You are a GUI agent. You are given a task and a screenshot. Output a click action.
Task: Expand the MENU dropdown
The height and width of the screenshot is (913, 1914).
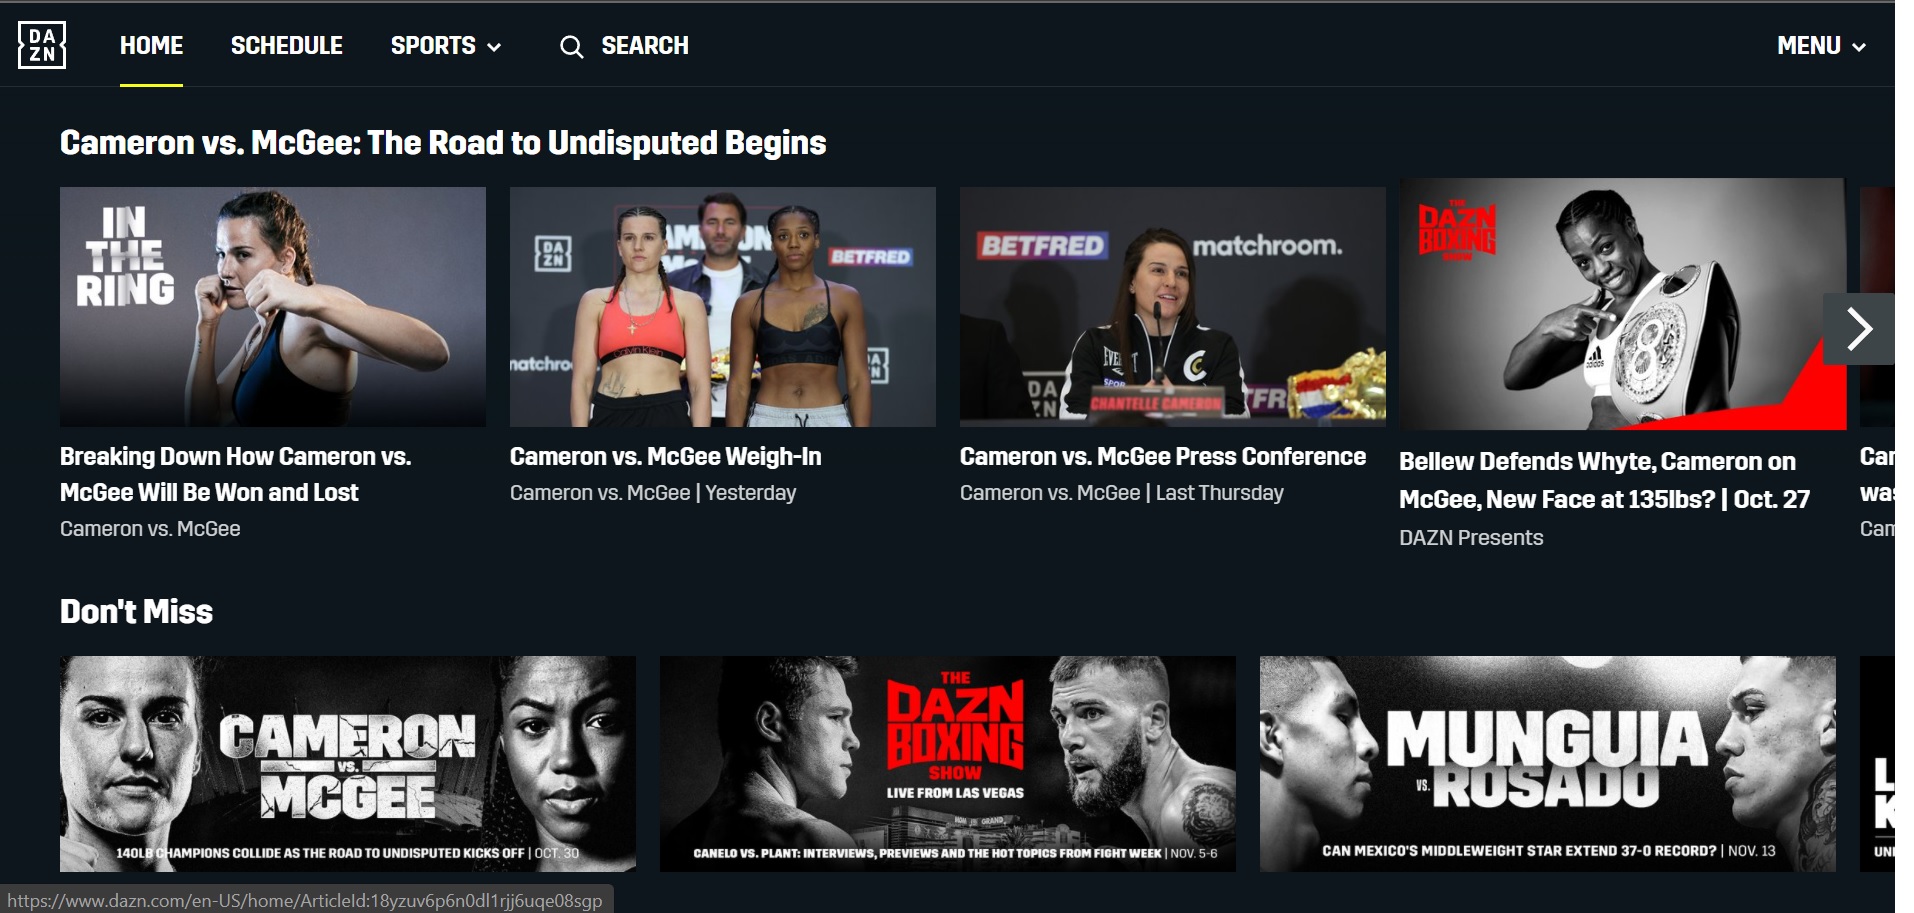coord(1821,46)
